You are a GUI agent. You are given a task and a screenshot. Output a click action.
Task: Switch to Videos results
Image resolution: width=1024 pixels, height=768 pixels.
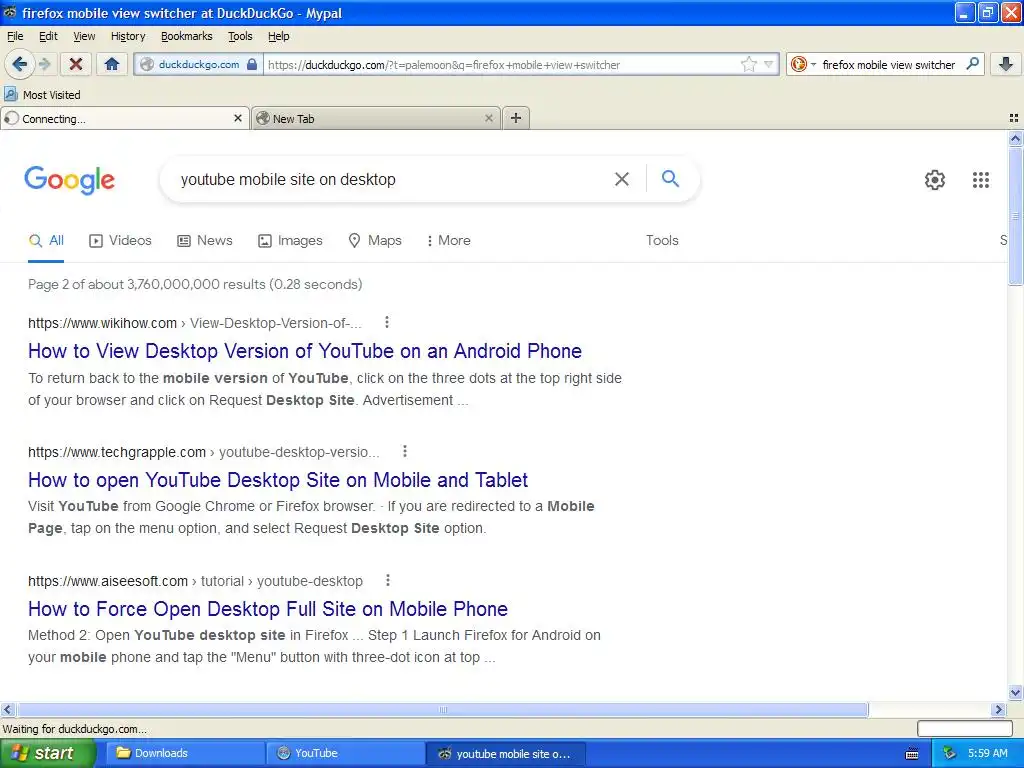120,240
